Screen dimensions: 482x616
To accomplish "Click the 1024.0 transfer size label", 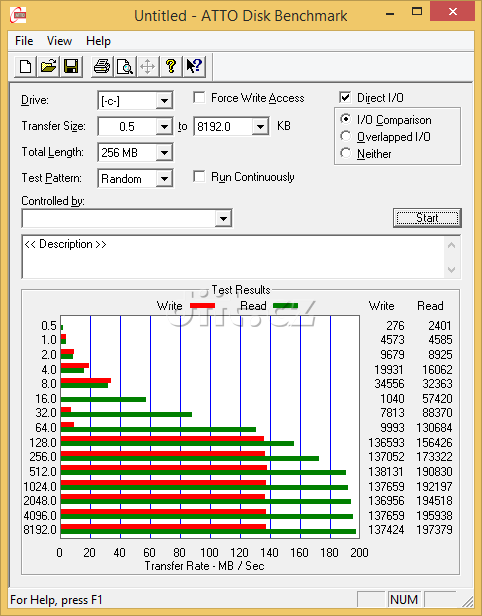I will tap(40, 486).
